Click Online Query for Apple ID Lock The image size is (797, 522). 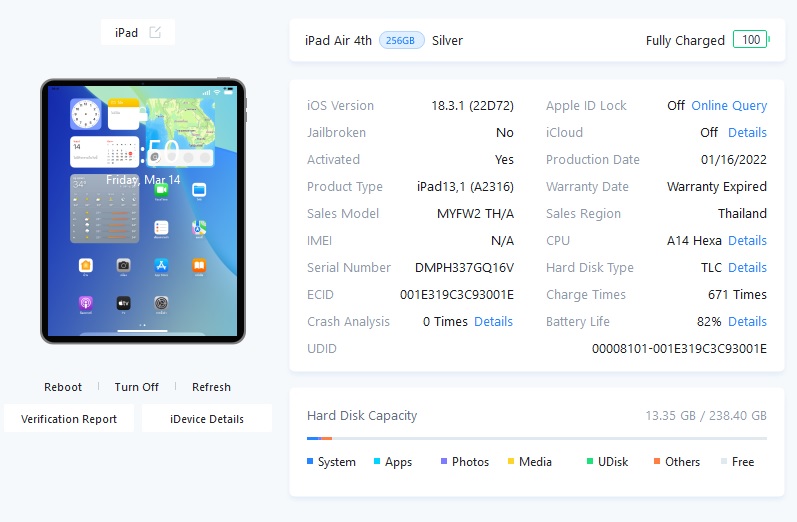(x=729, y=106)
